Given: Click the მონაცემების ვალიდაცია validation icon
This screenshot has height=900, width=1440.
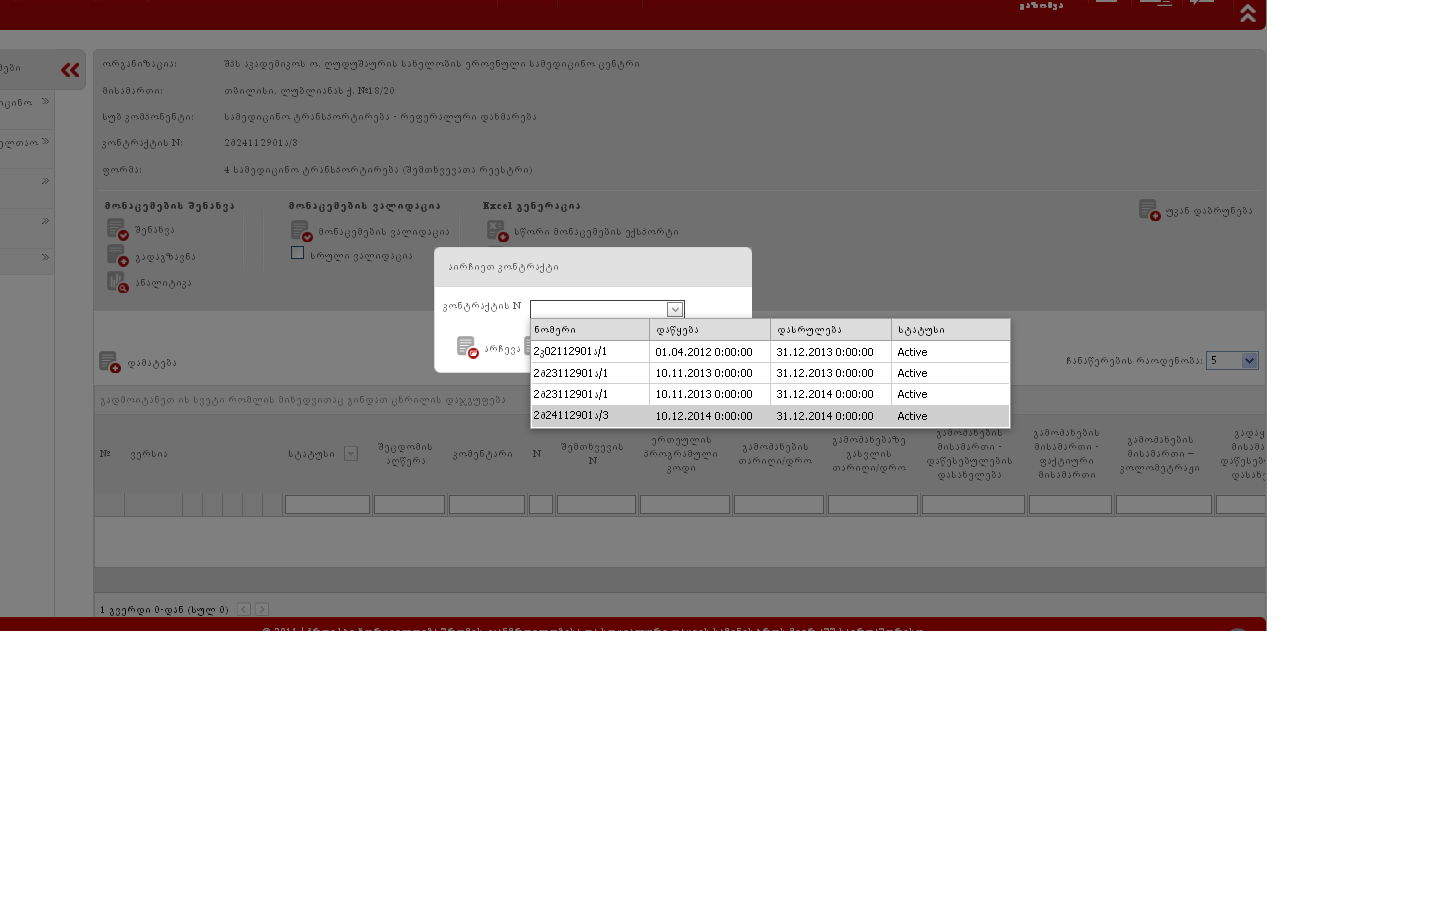Looking at the screenshot, I should [x=301, y=232].
